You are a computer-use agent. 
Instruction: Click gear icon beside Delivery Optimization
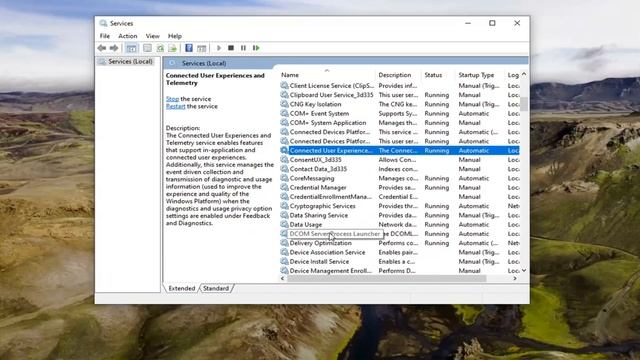pyautogui.click(x=284, y=243)
